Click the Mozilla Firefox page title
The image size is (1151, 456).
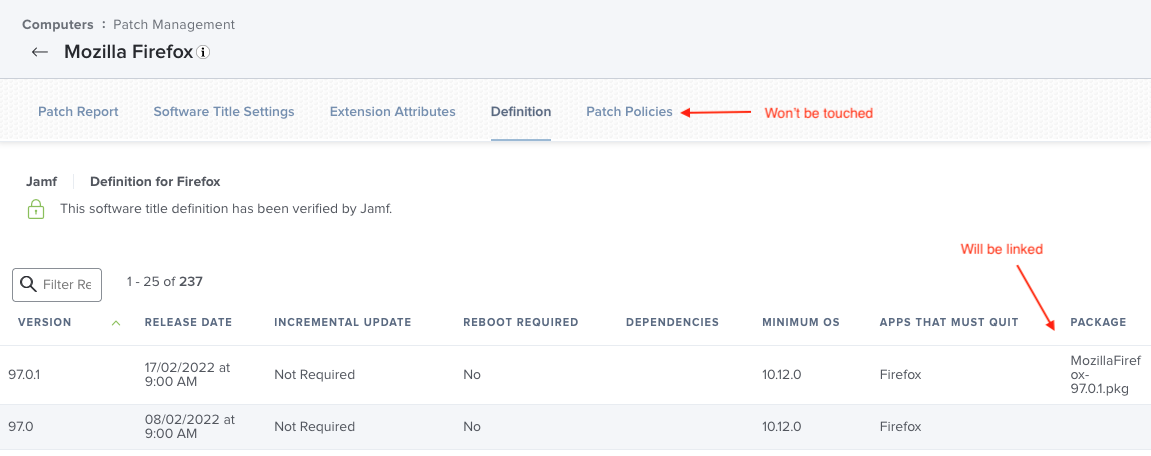coord(128,52)
